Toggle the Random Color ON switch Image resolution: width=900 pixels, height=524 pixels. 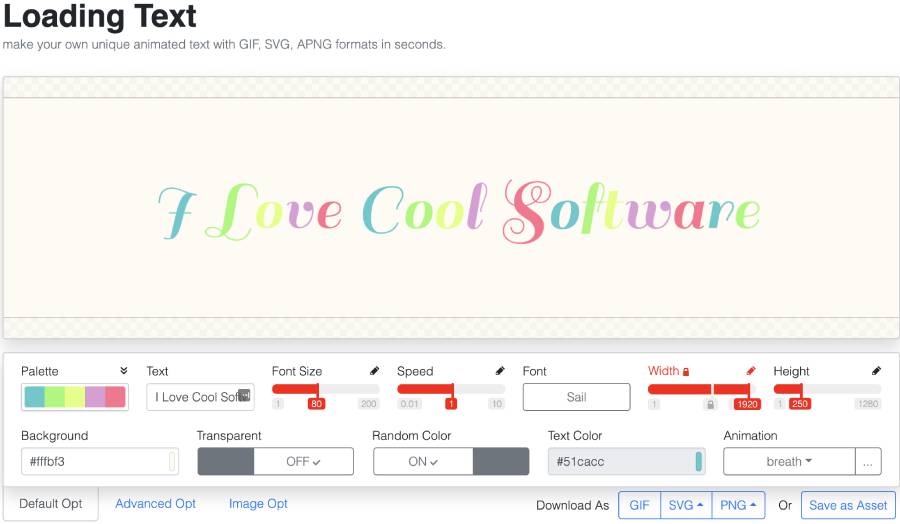[451, 461]
